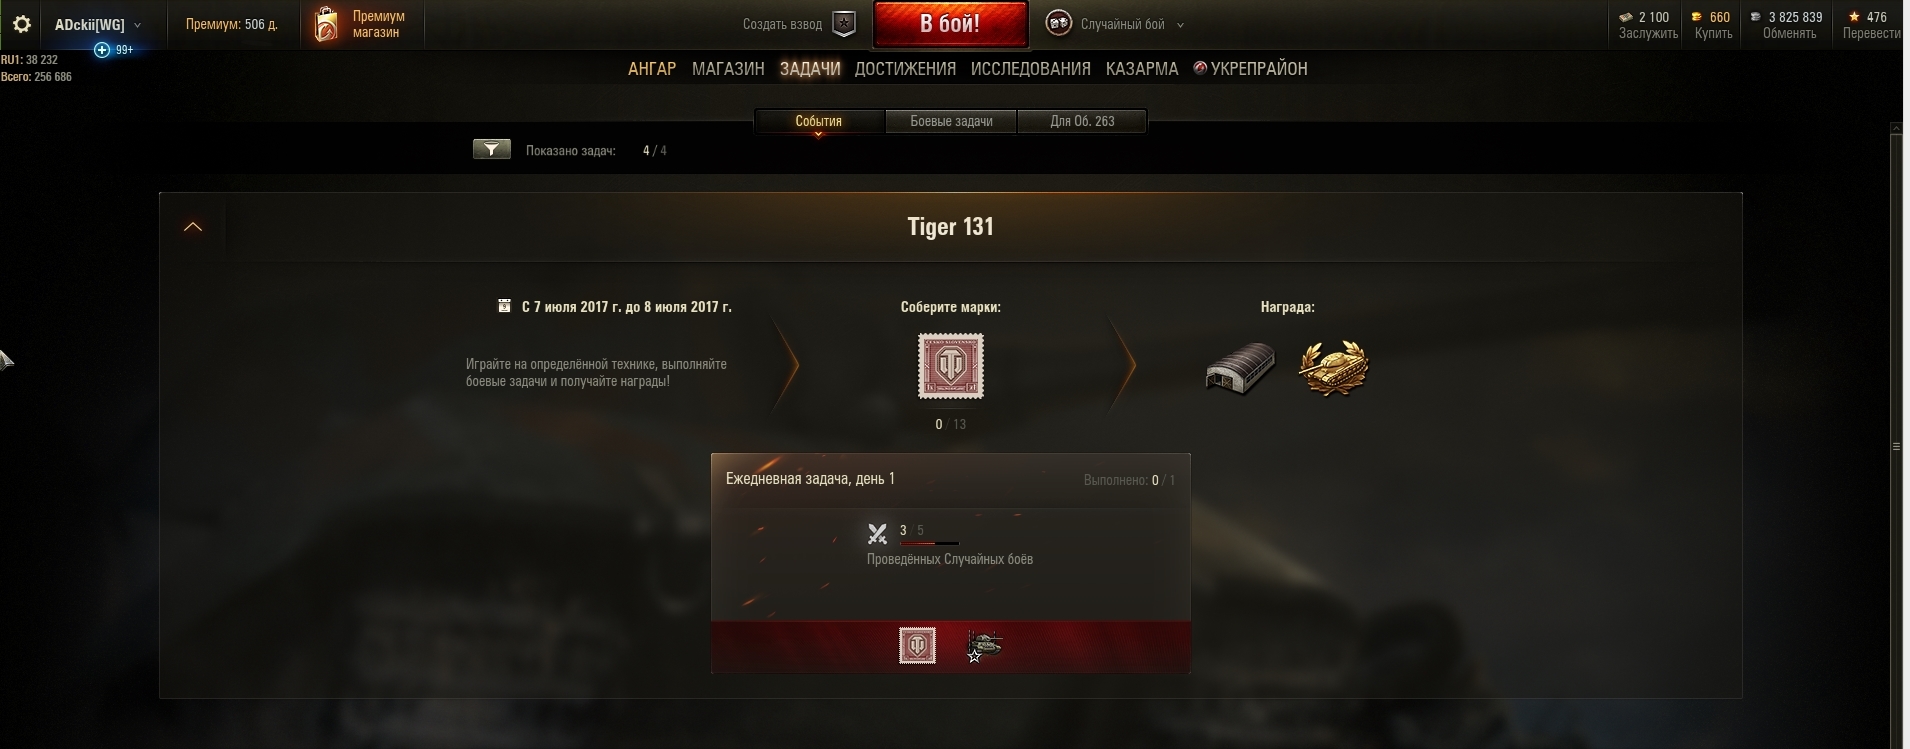
Task: Click the garage slot reward icon
Action: [x=1240, y=368]
